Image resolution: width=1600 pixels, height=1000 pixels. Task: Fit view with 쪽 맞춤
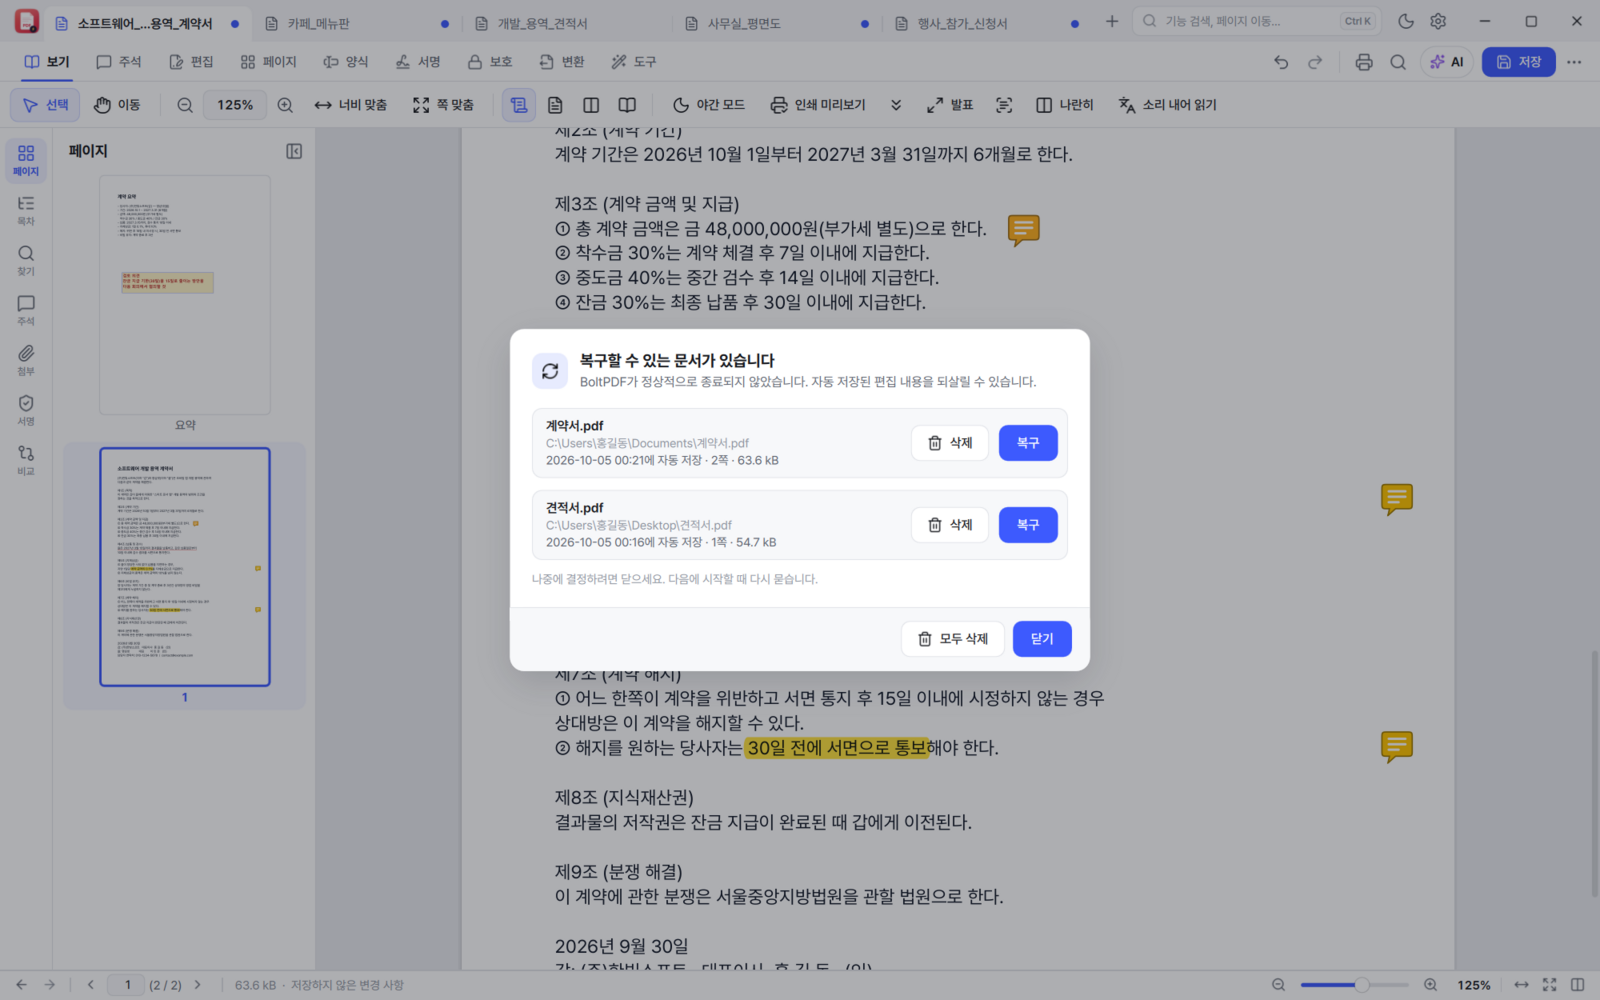[x=444, y=105]
